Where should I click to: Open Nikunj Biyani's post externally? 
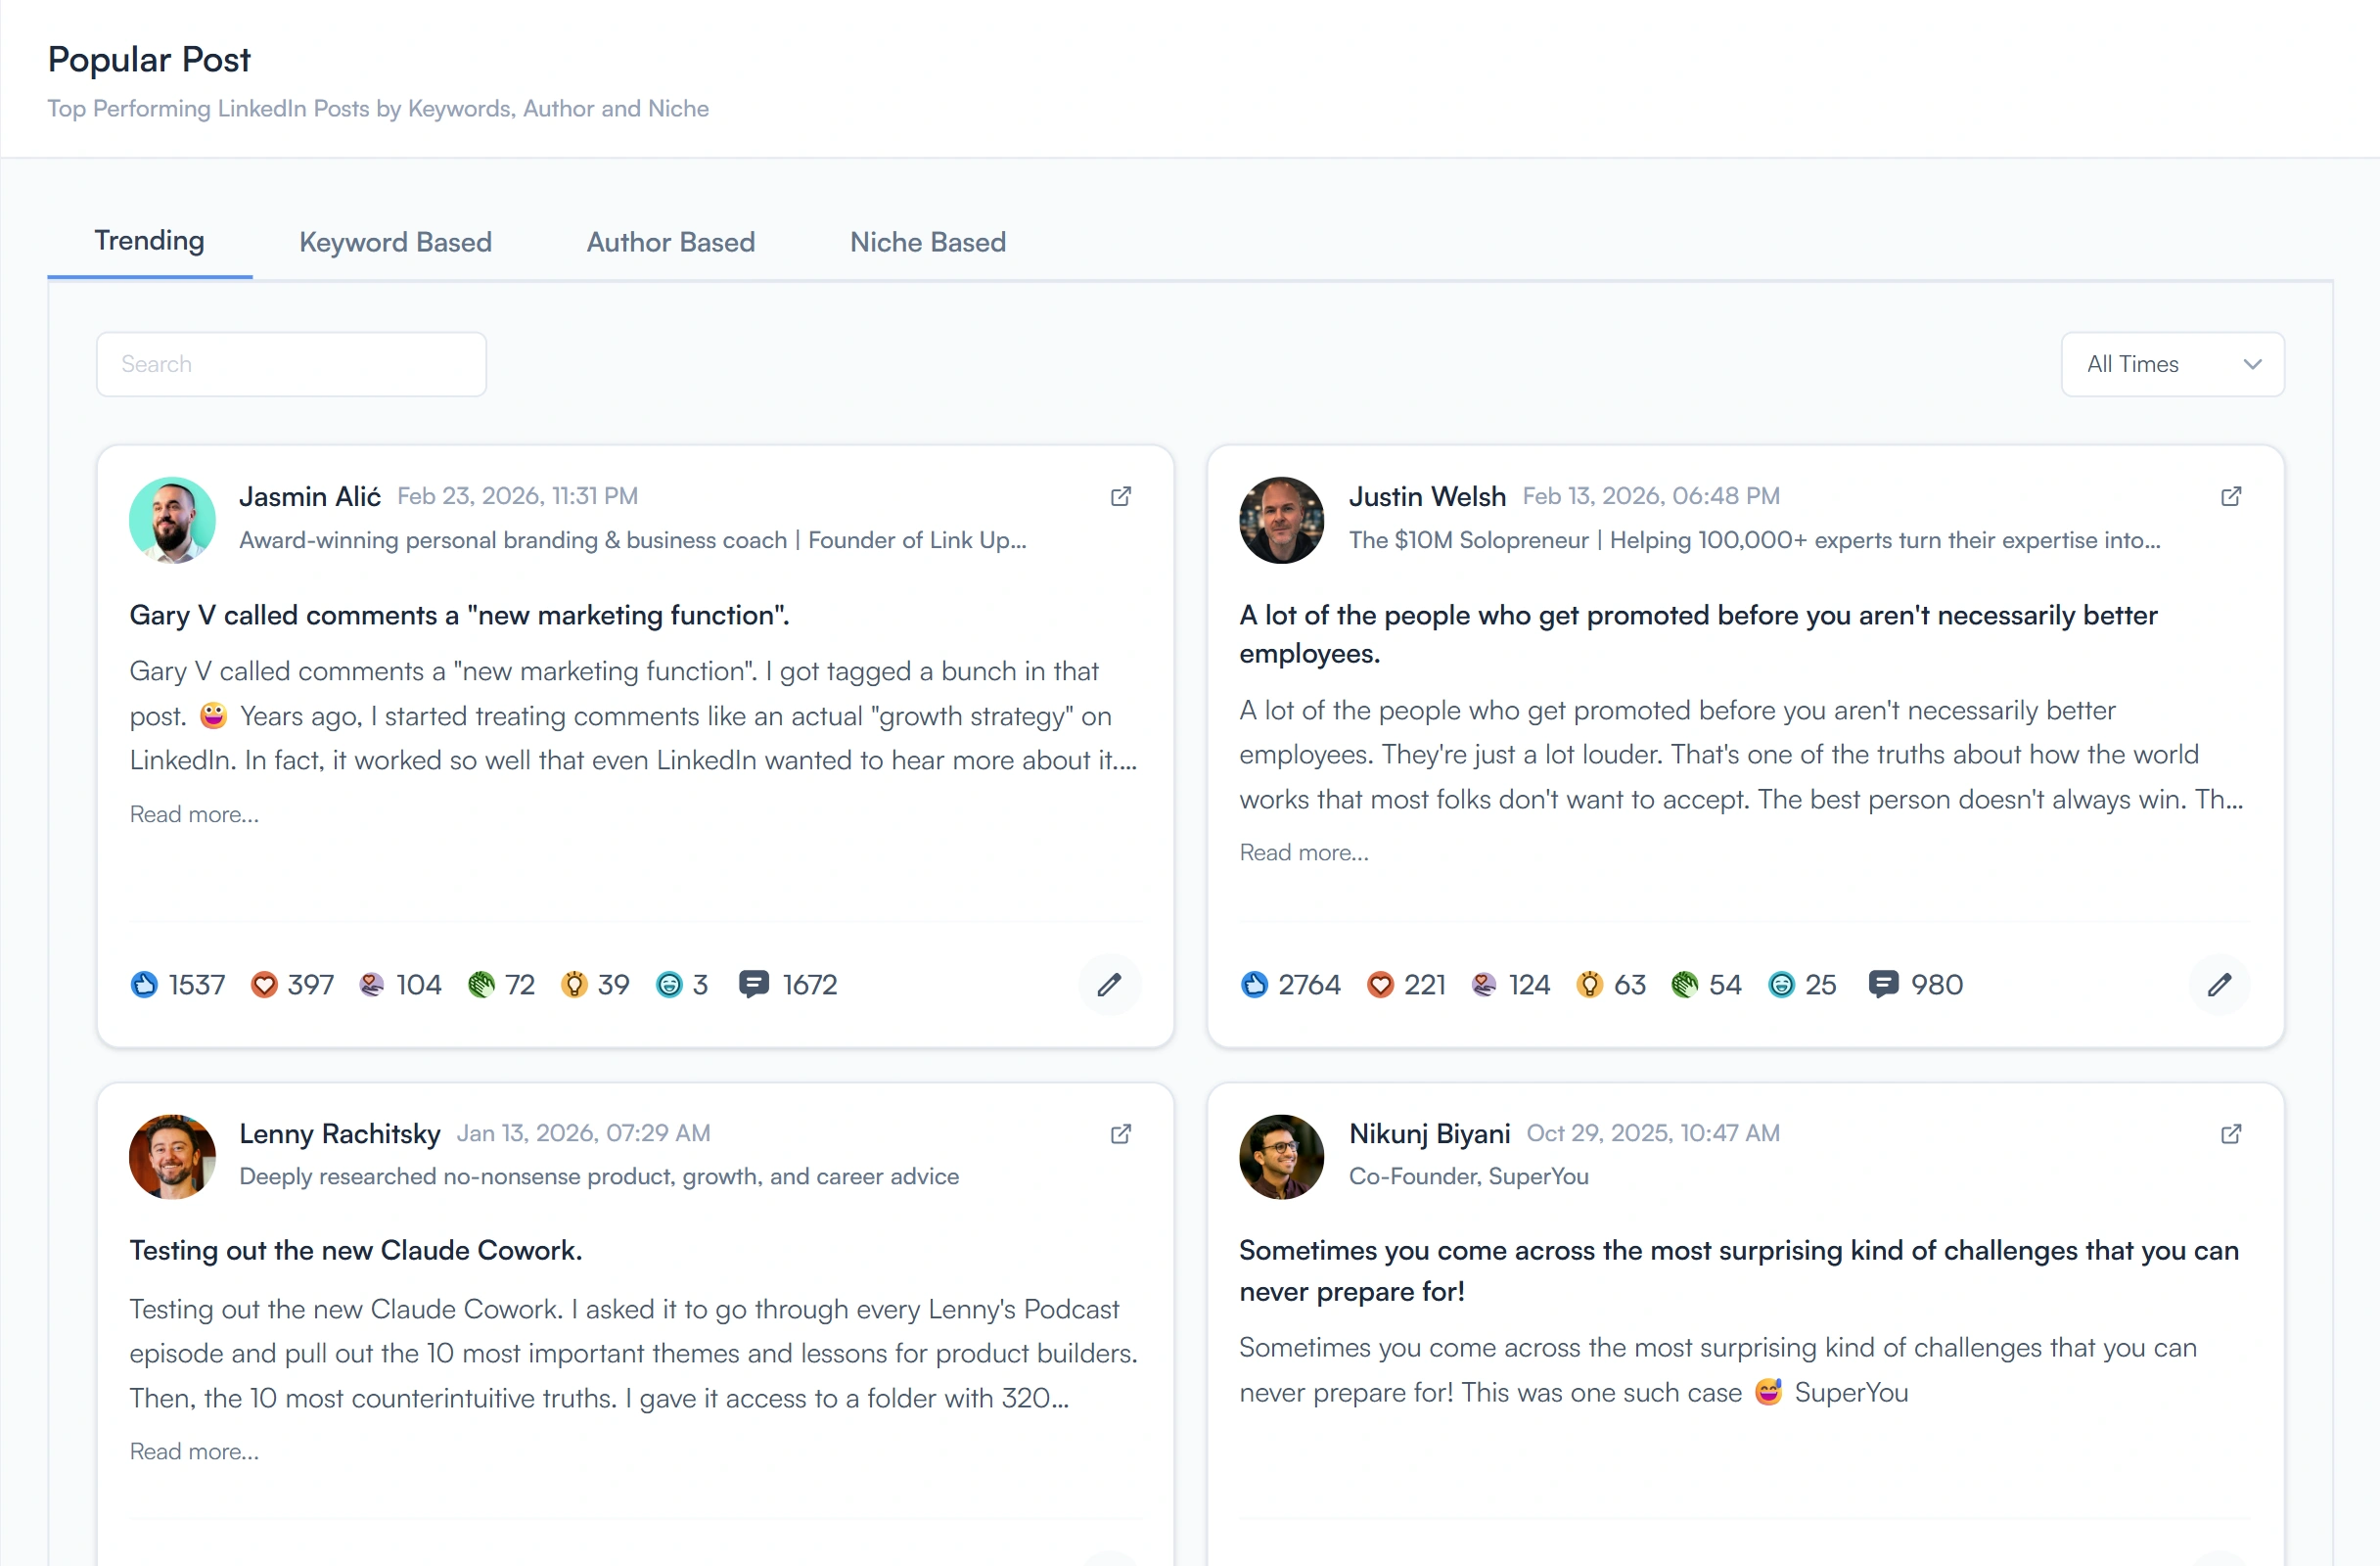2231,1134
